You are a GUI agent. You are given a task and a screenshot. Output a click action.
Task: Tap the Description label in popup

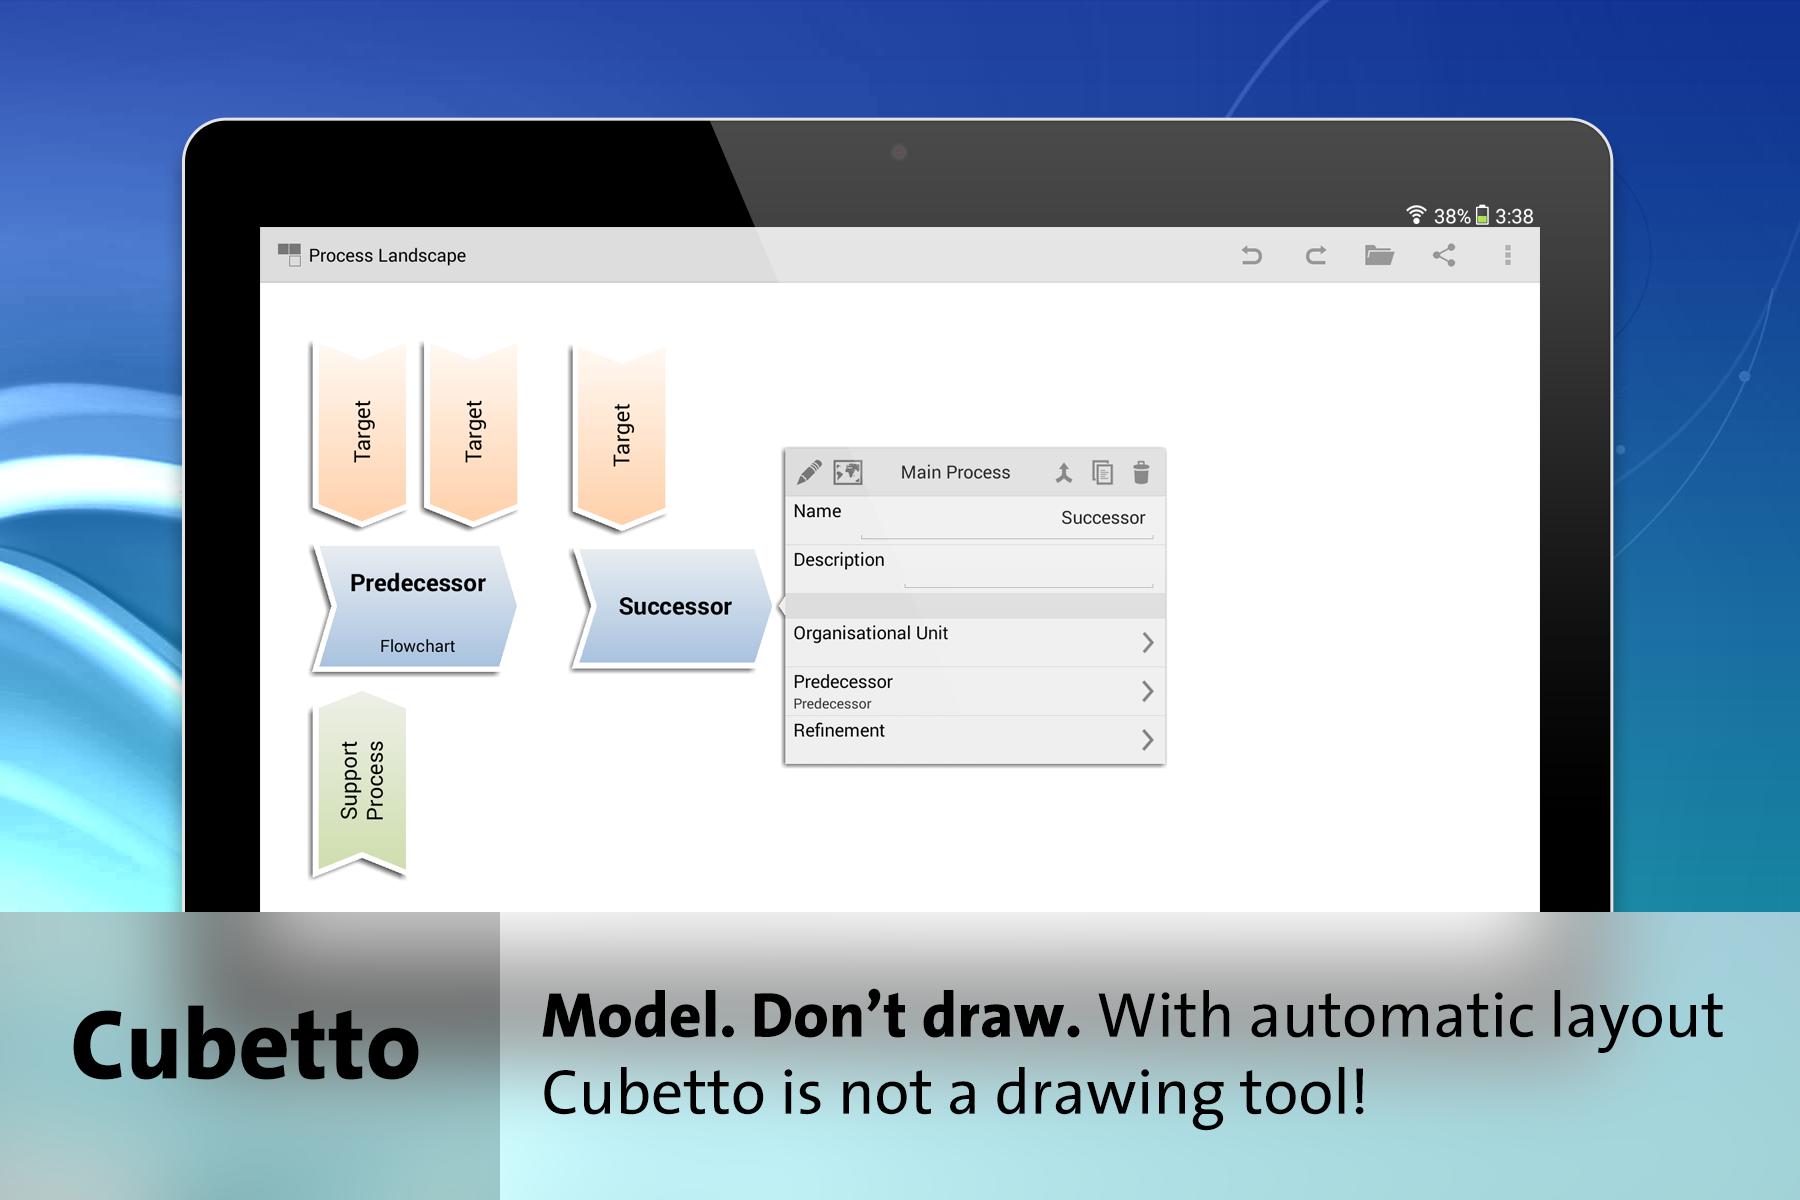click(838, 560)
